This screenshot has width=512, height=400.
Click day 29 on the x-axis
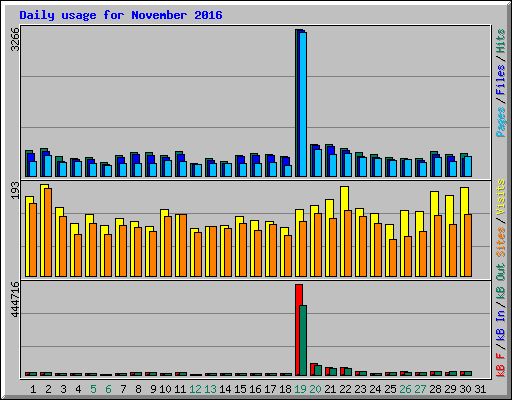pyautogui.click(x=450, y=389)
